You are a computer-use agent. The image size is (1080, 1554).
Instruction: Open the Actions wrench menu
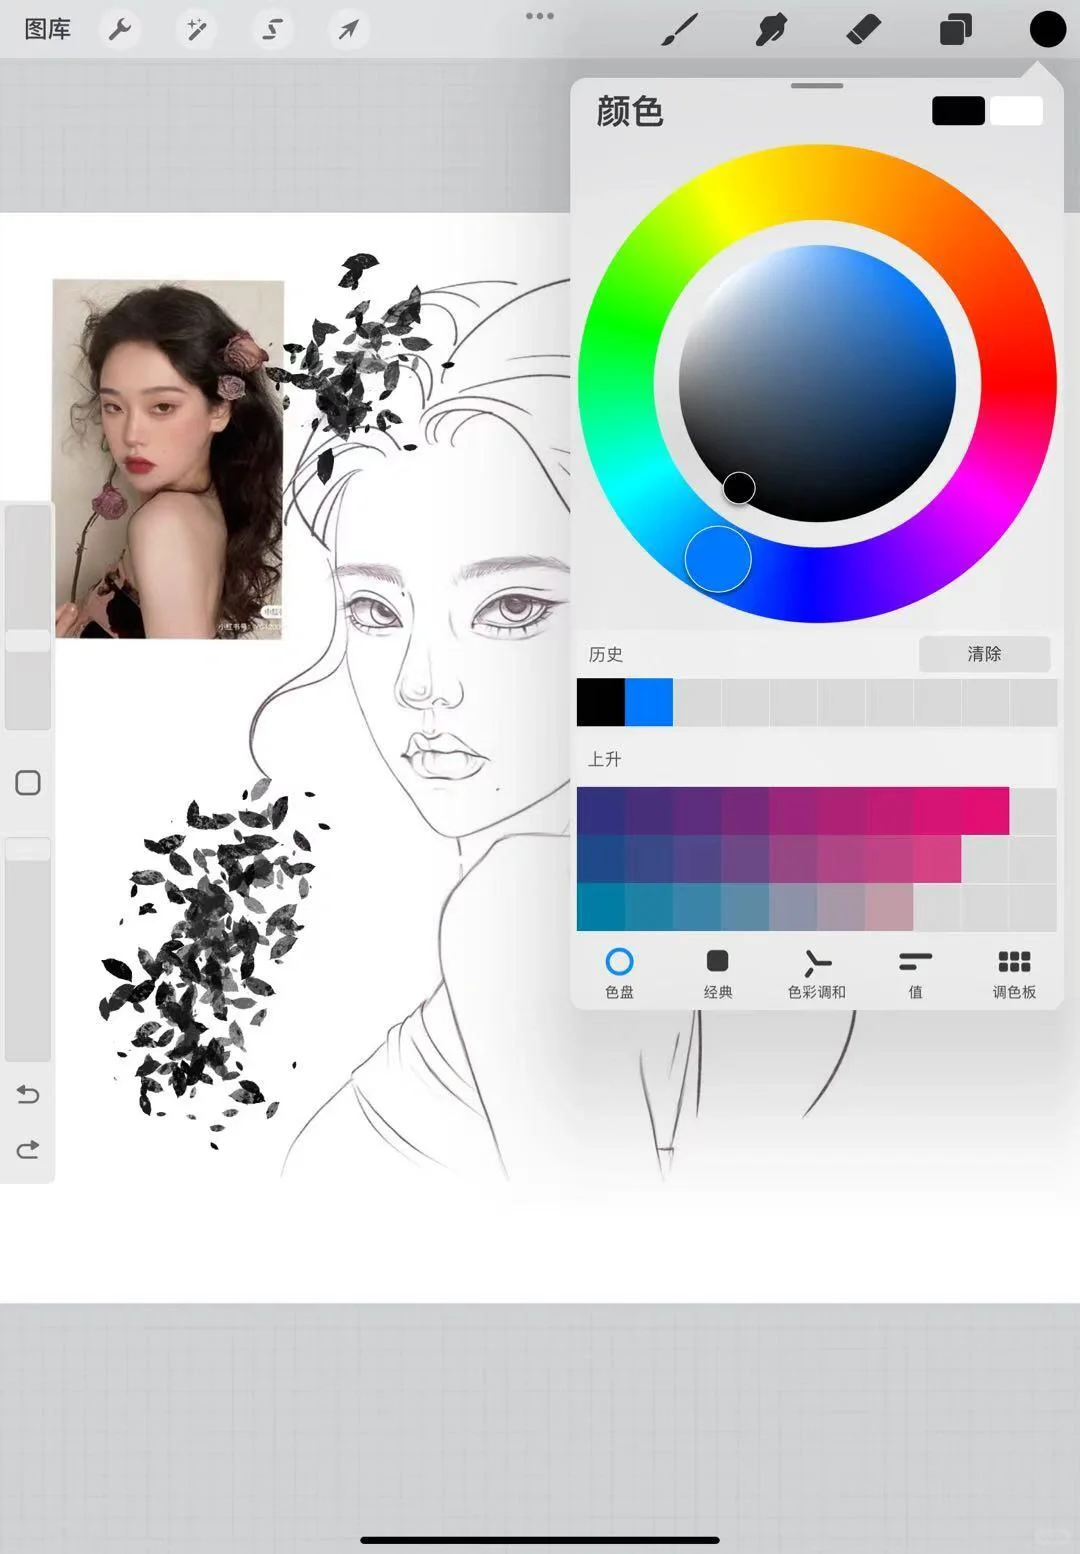point(120,29)
